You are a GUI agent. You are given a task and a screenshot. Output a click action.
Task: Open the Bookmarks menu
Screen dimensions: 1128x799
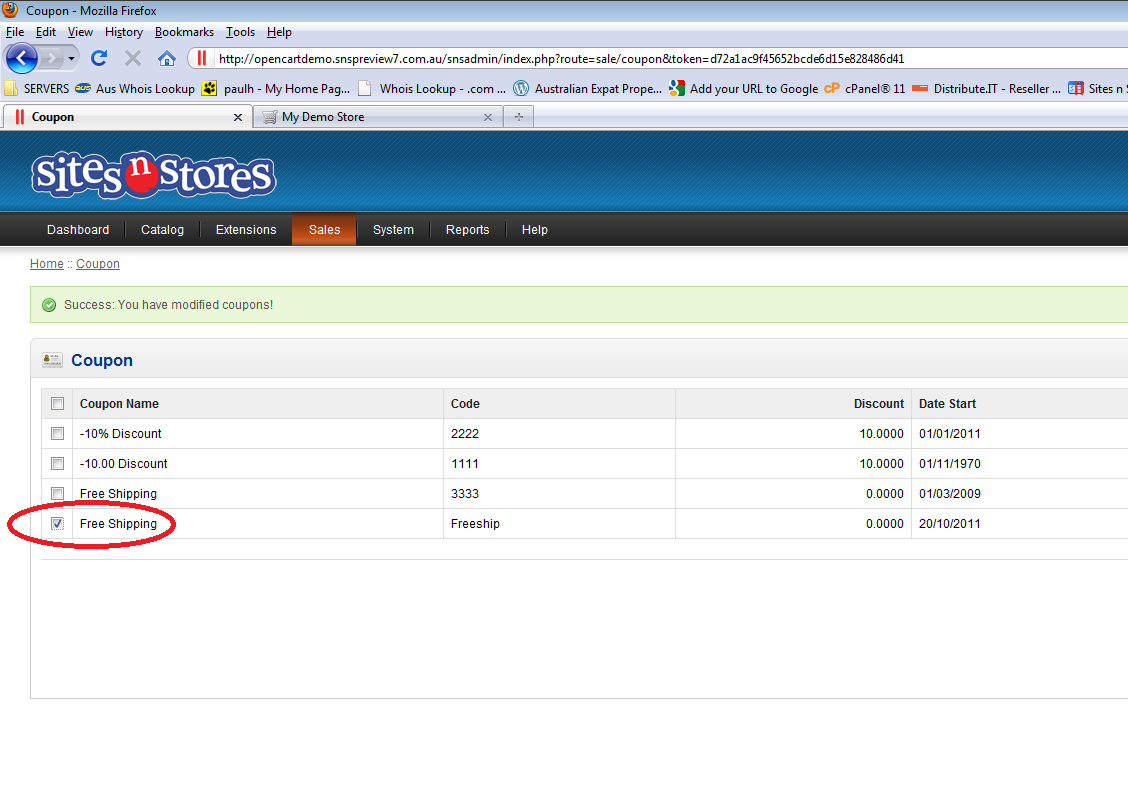point(184,32)
